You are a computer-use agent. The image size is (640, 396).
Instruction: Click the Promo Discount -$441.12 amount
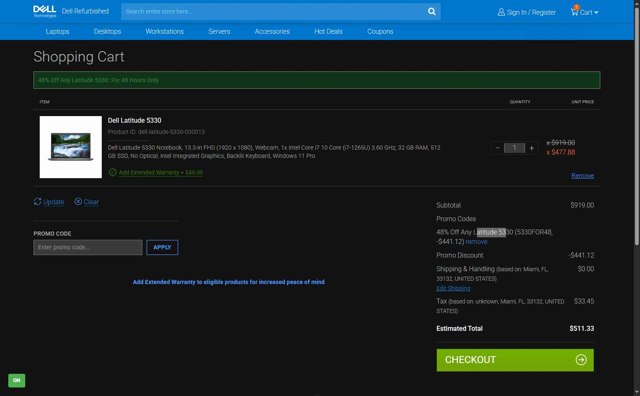point(581,255)
